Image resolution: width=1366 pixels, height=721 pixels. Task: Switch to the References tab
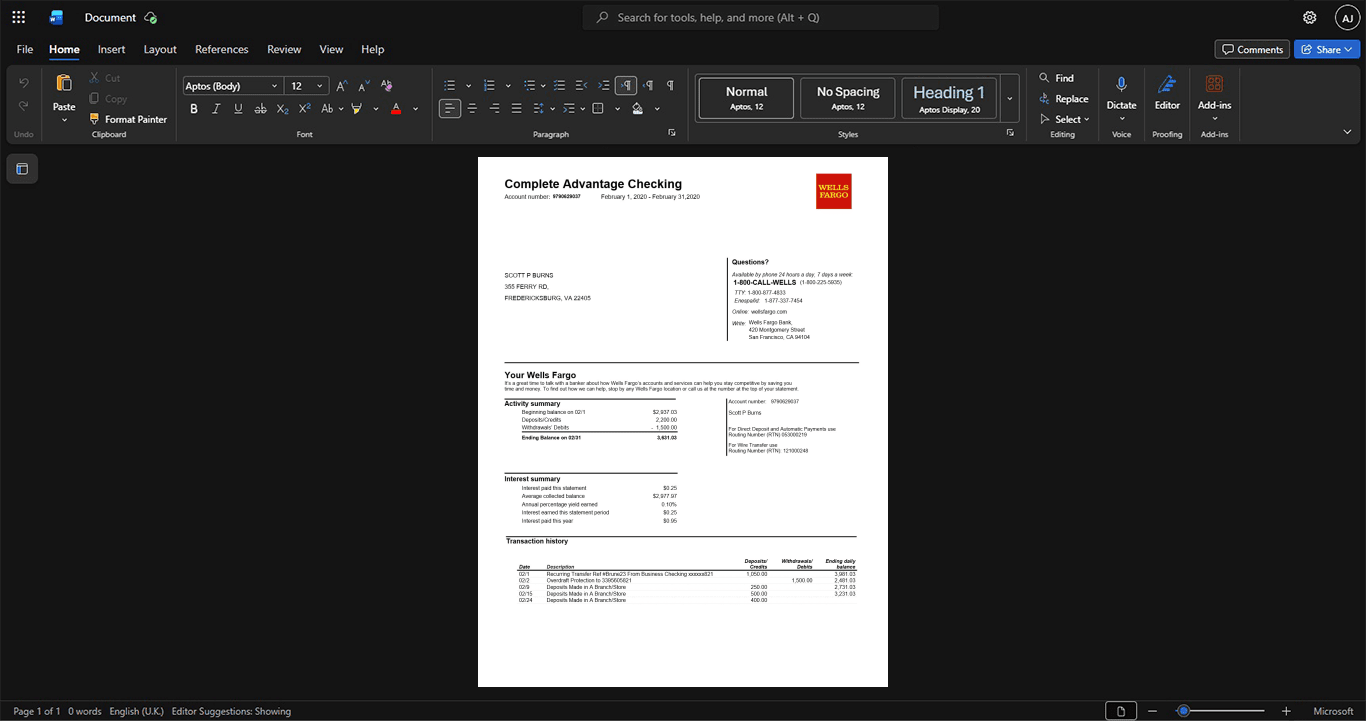click(x=222, y=49)
